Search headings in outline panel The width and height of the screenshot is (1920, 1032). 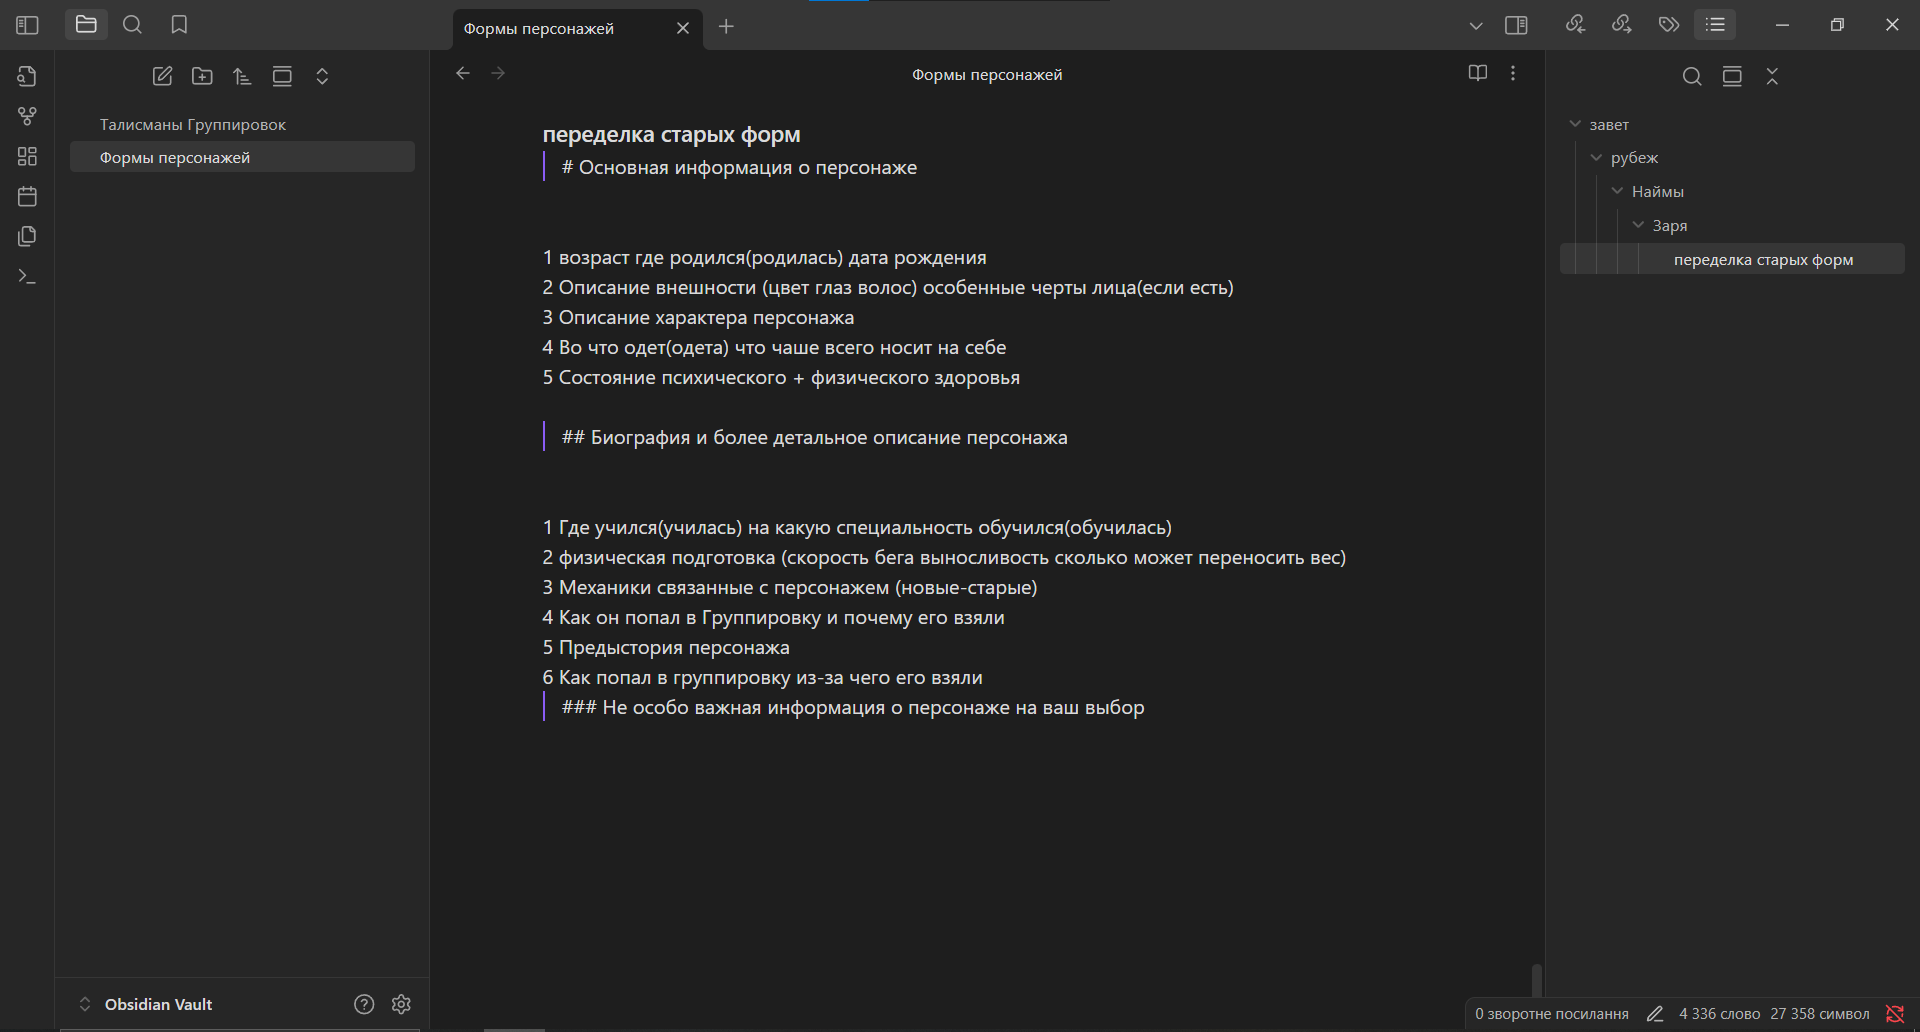(1692, 76)
